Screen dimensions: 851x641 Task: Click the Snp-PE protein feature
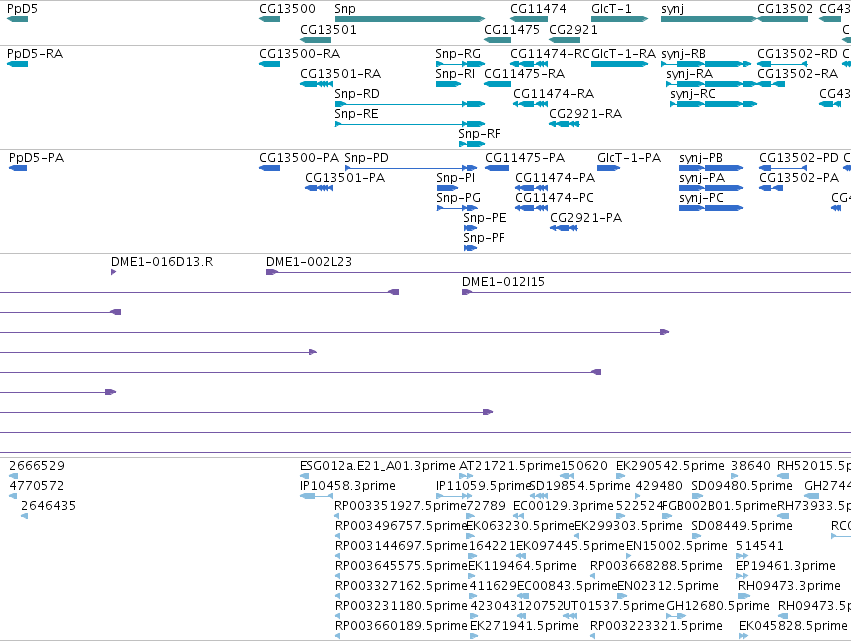(470, 229)
